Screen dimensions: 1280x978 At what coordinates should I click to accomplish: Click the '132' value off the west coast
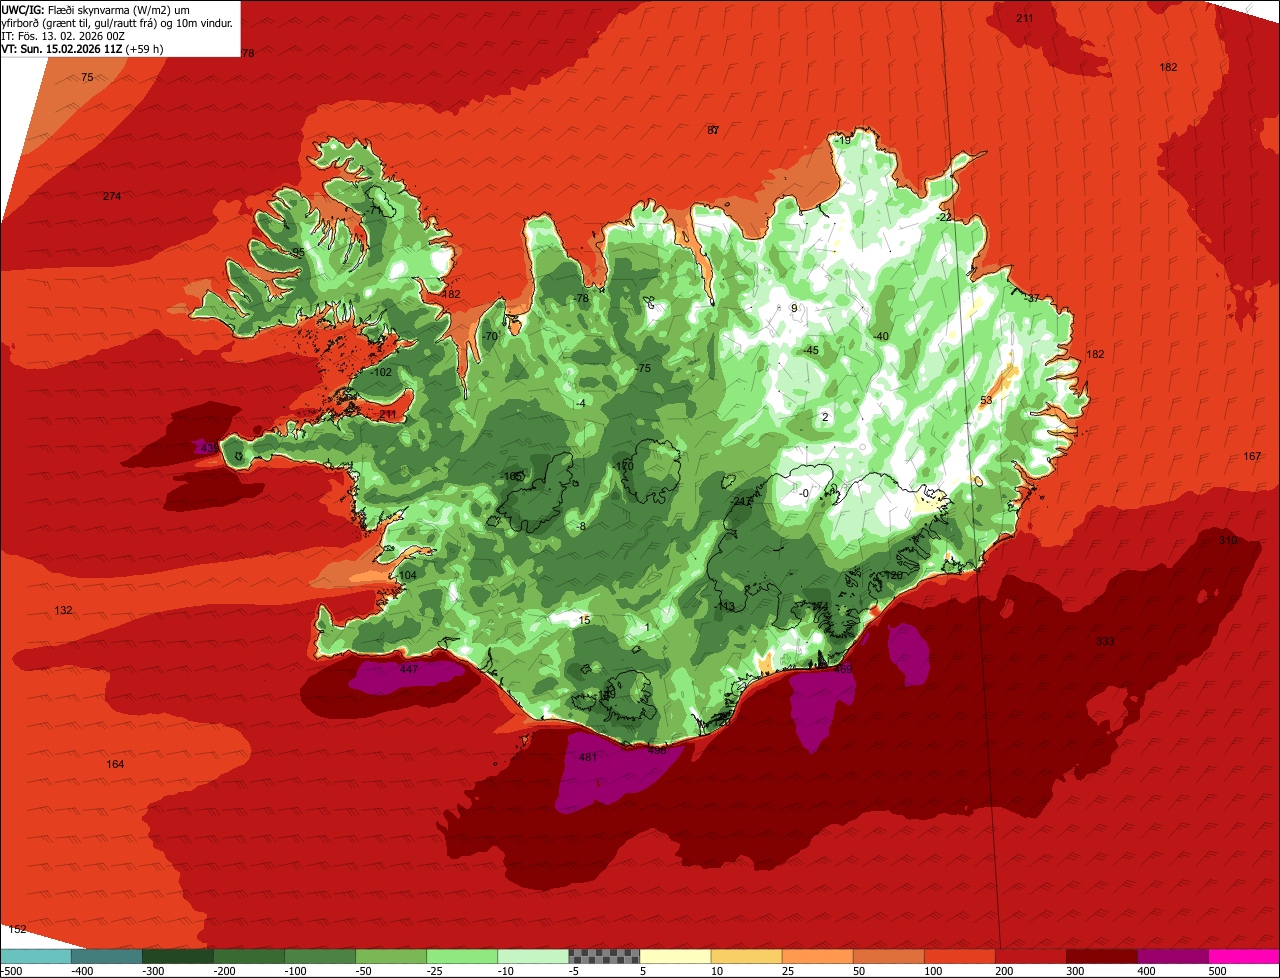click(x=64, y=610)
